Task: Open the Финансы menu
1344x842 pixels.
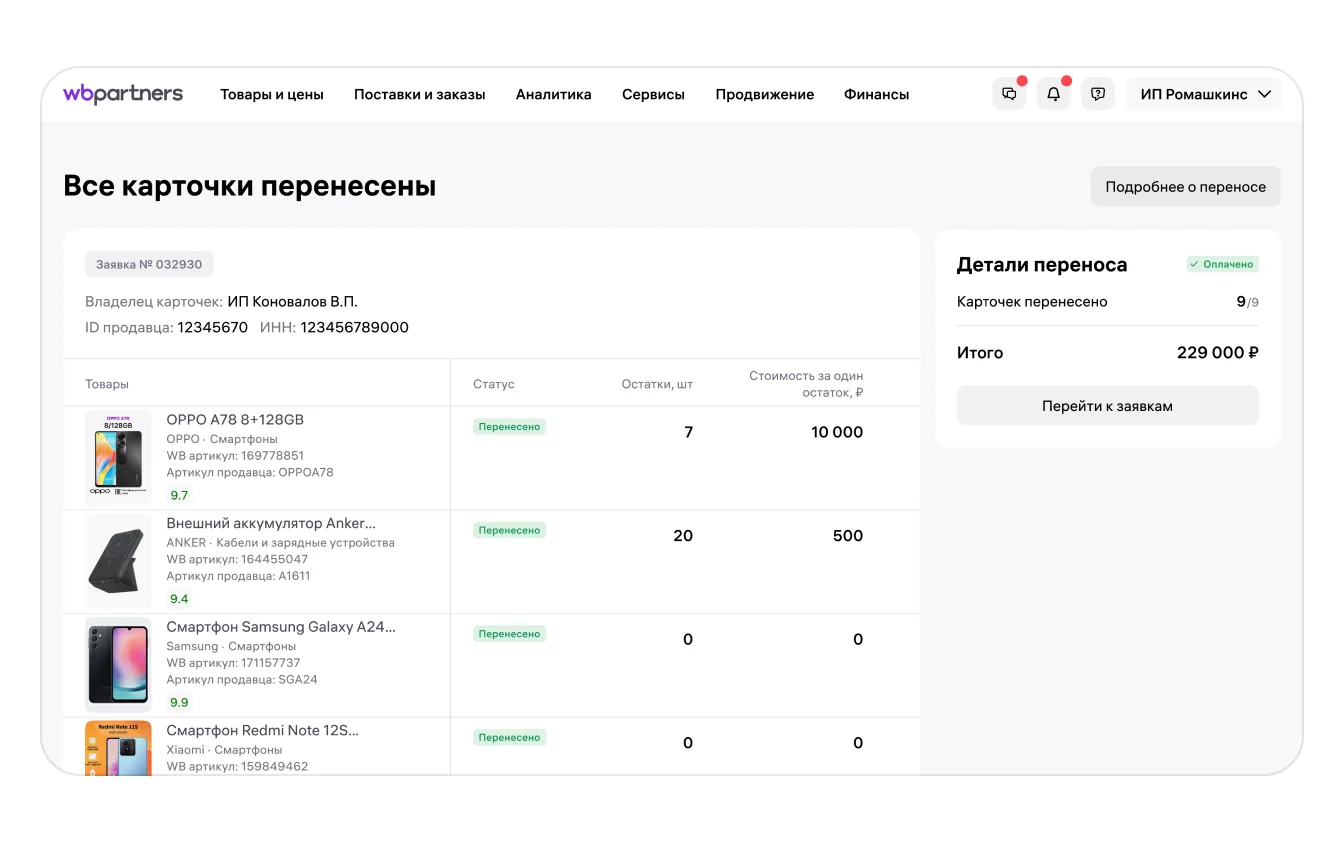Action: point(877,95)
